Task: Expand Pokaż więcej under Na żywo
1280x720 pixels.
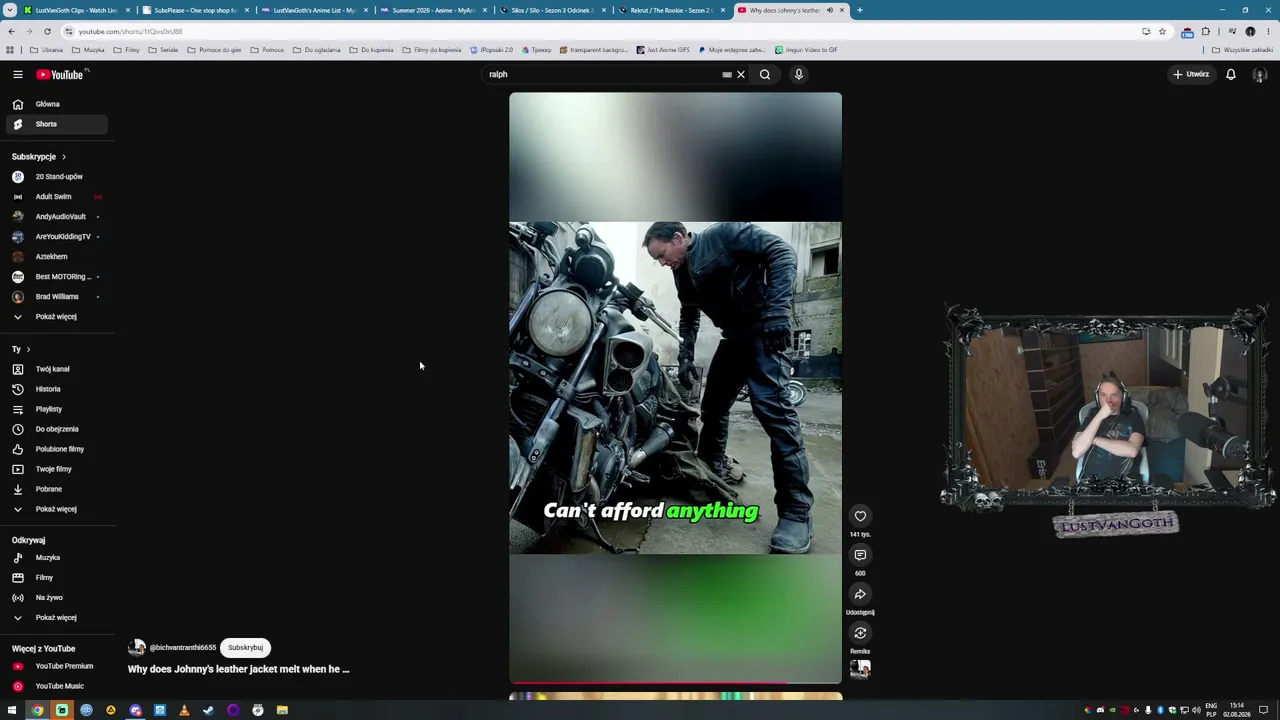Action: click(x=55, y=618)
